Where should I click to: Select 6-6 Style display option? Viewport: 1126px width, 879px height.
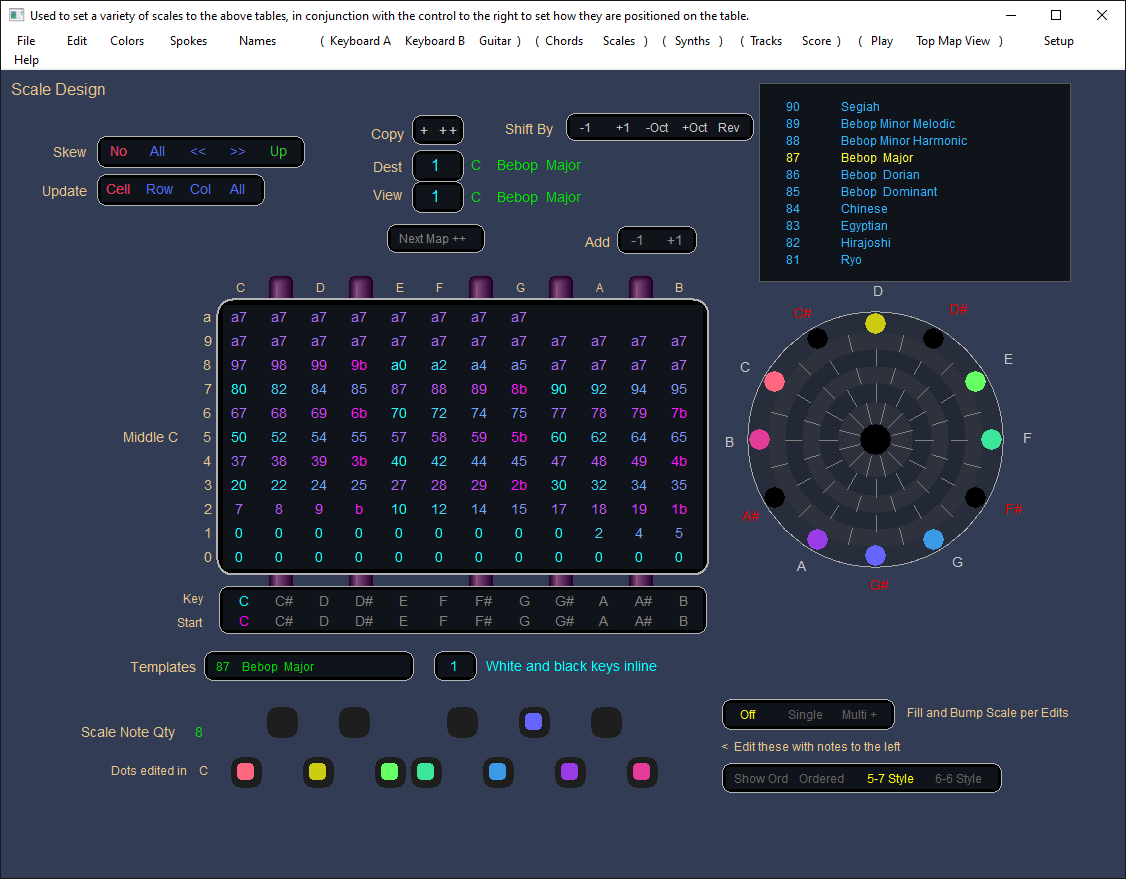(x=958, y=779)
